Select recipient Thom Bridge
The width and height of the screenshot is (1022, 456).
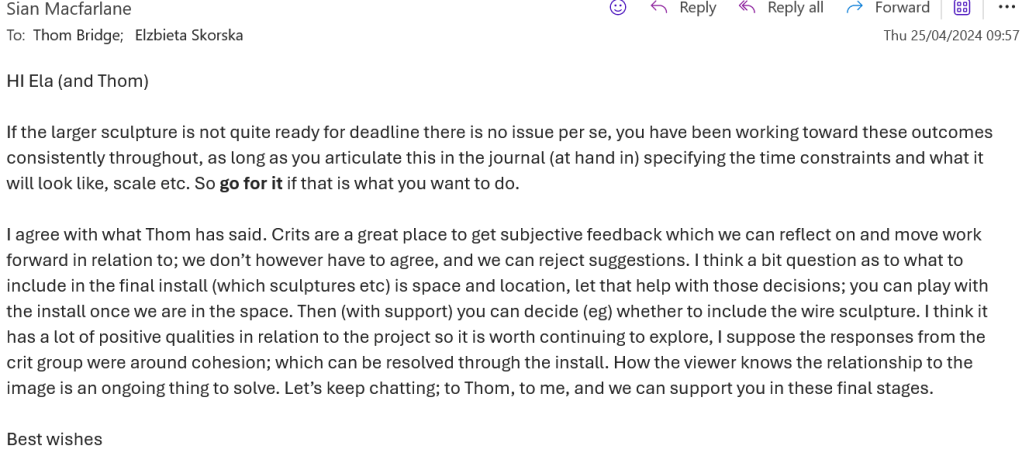click(x=77, y=35)
